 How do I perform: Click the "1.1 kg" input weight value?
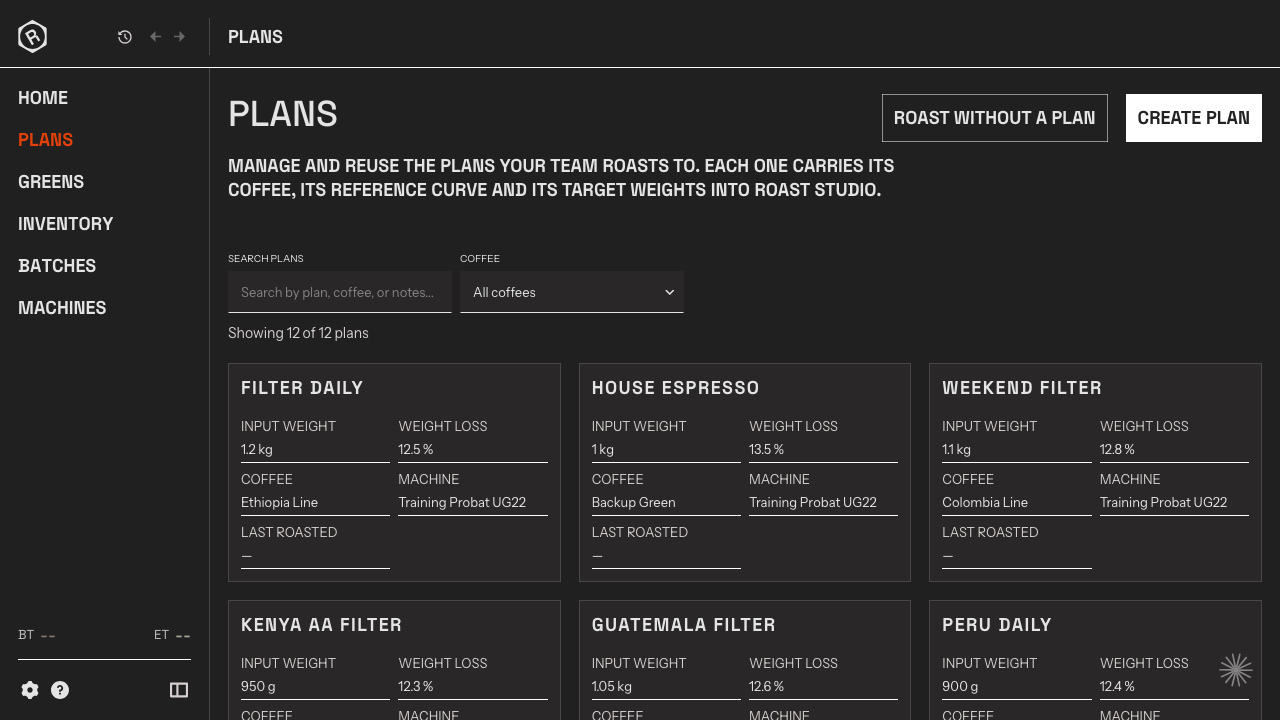coord(956,450)
